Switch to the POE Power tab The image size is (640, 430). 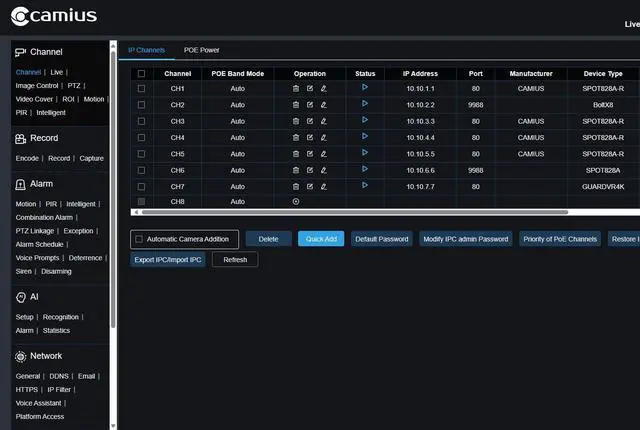[201, 50]
